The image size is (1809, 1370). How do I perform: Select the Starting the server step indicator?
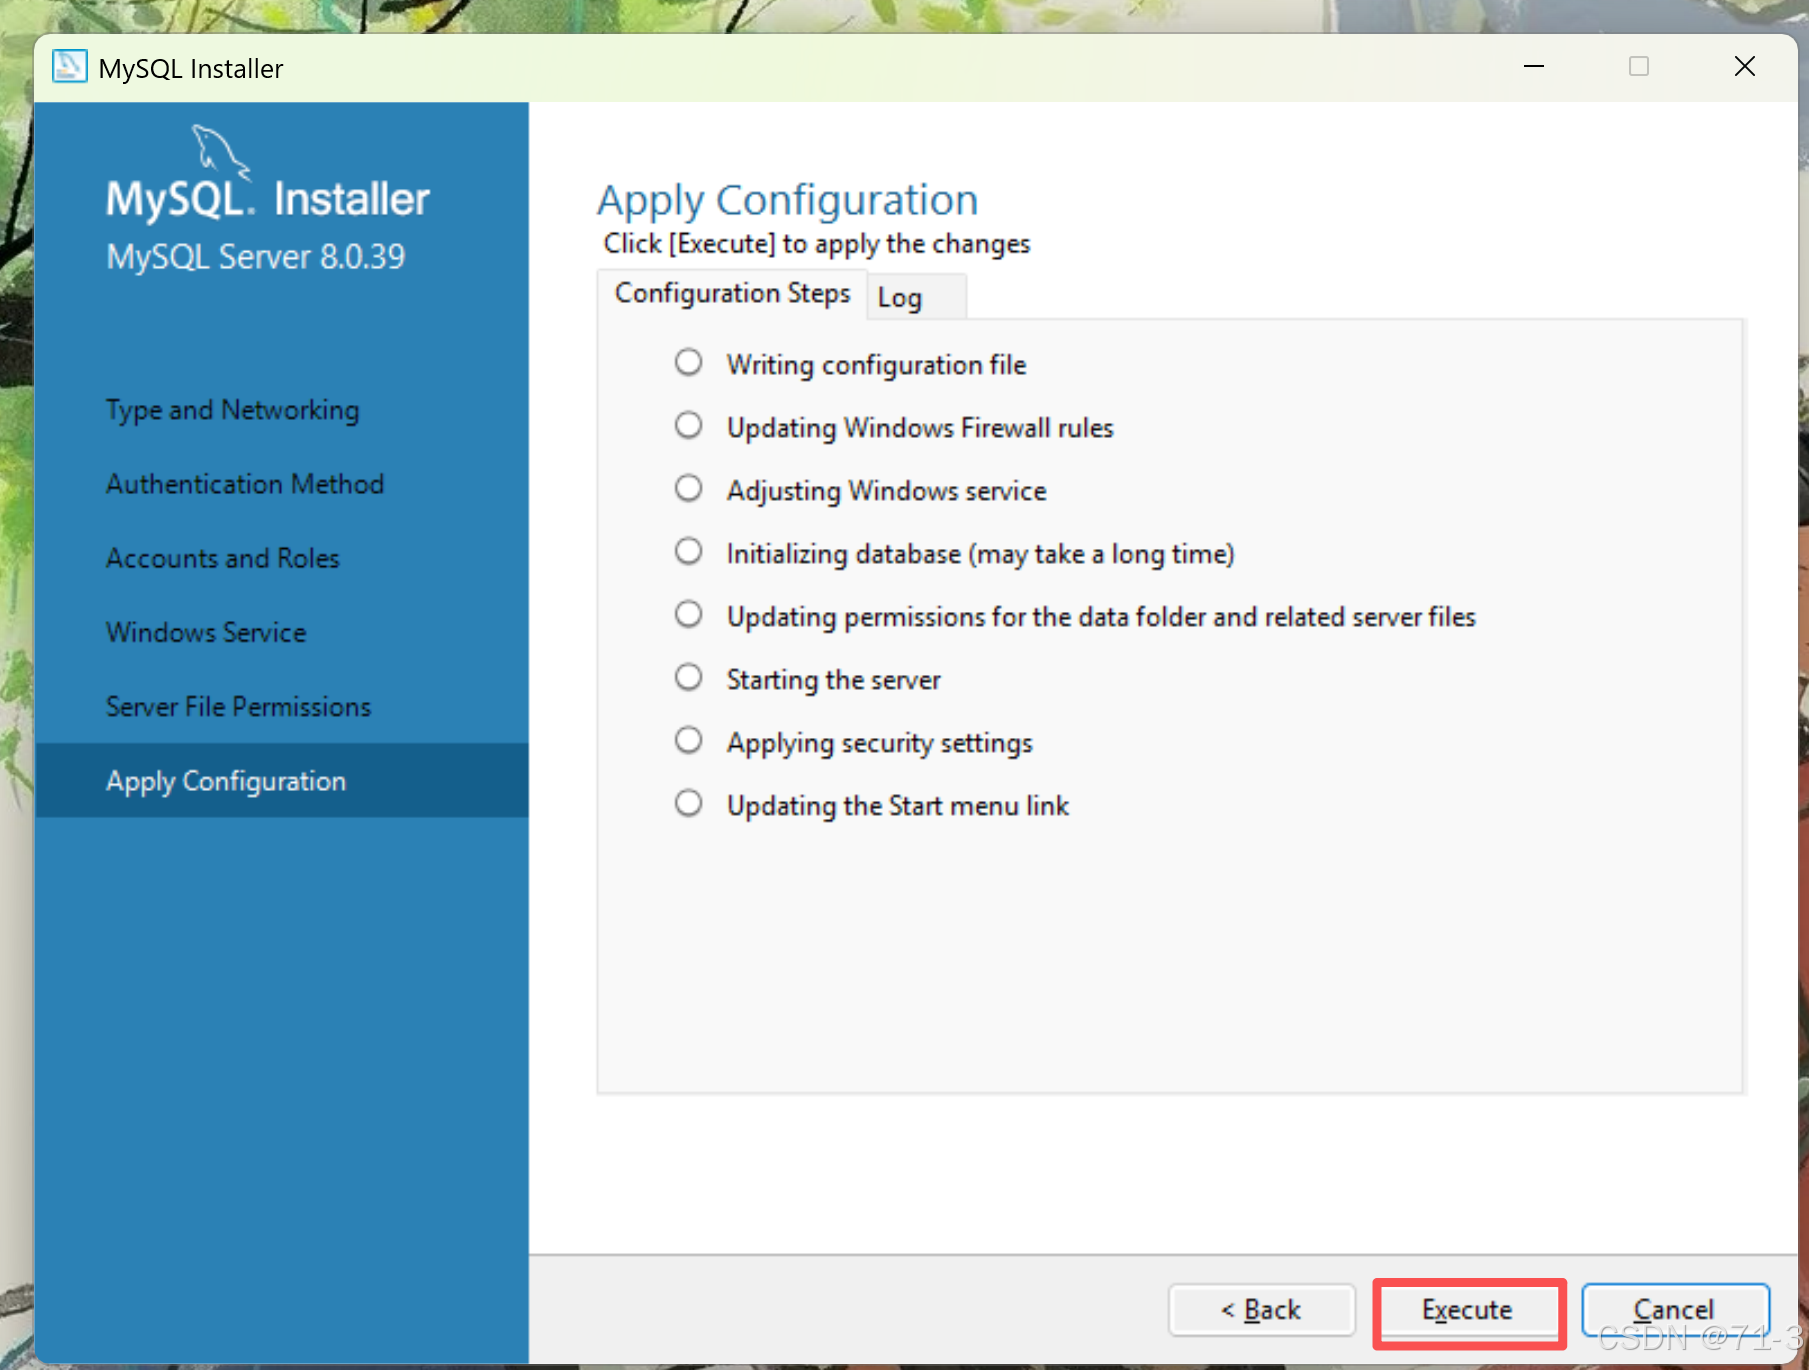point(688,677)
